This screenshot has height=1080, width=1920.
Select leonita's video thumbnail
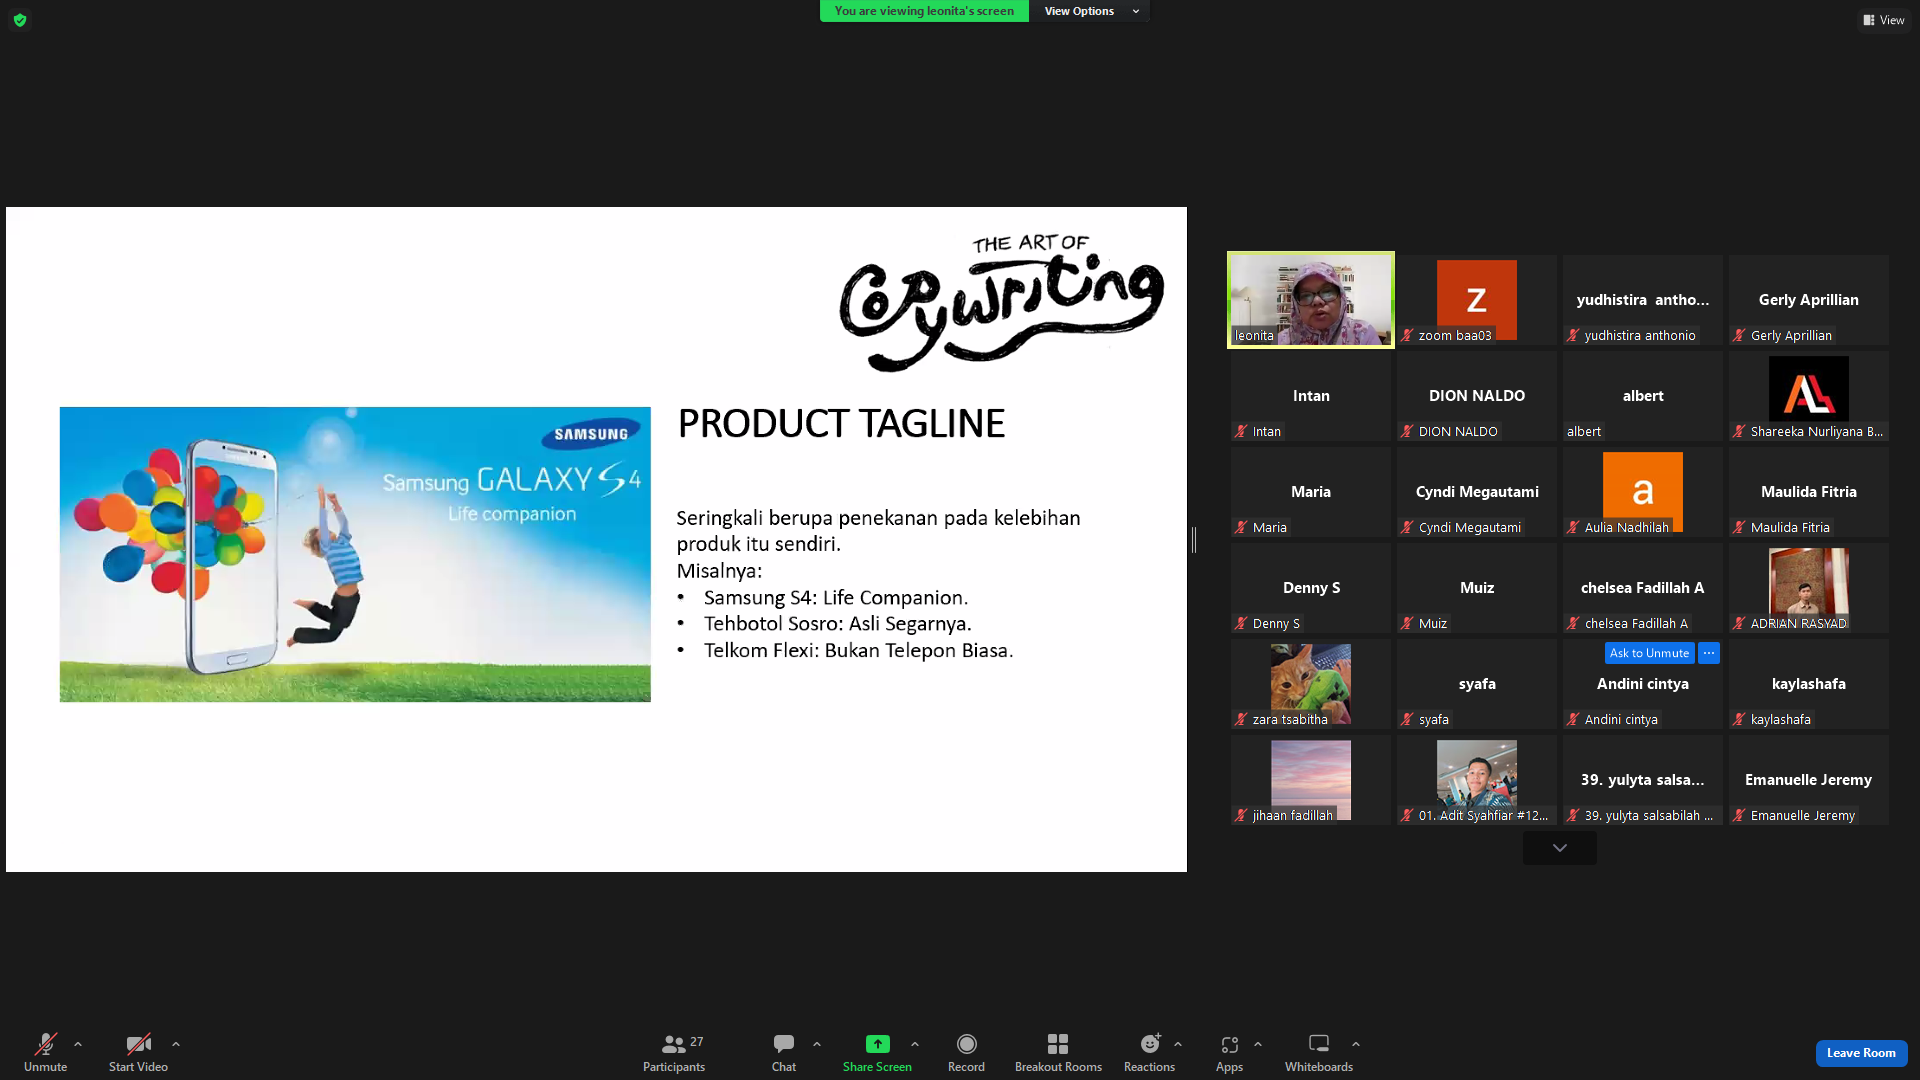1311,300
